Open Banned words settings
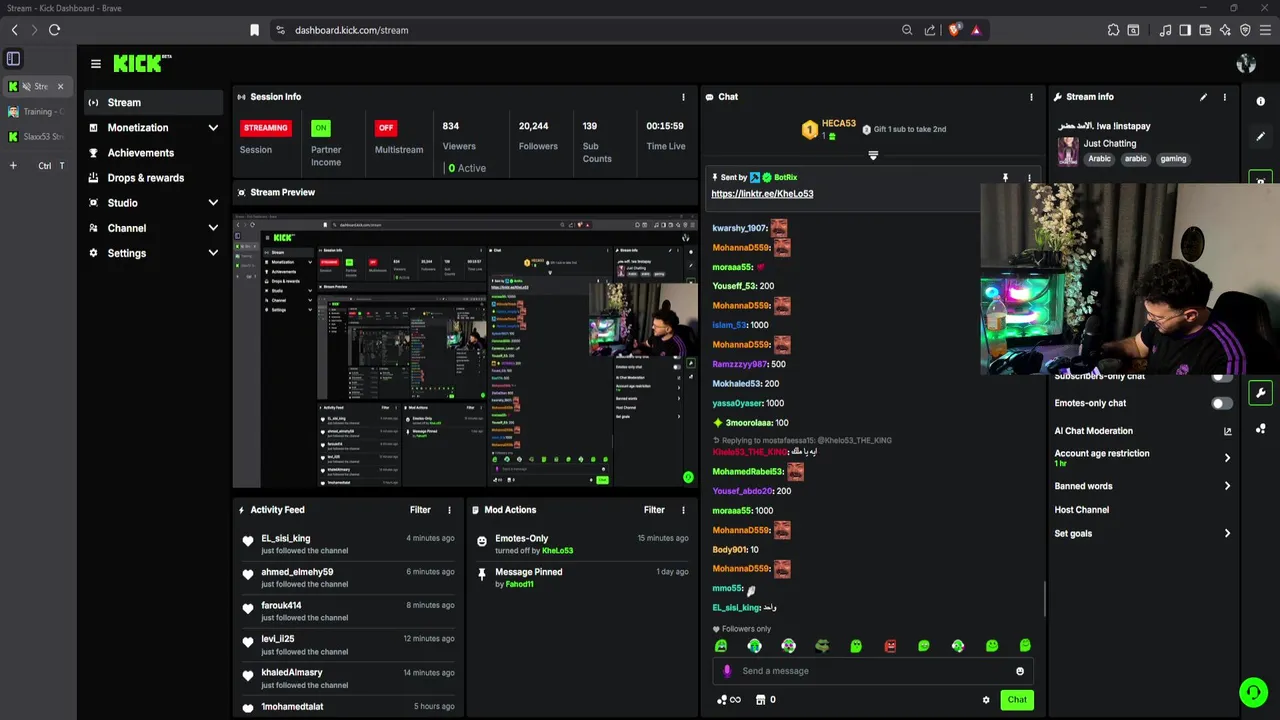 click(x=1143, y=486)
